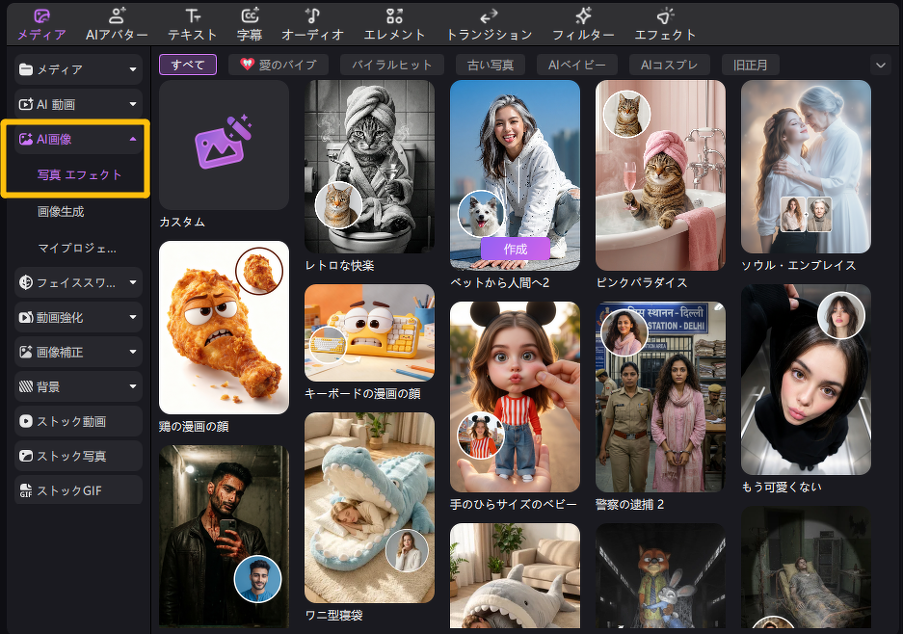Open the フィルター icon
The height and width of the screenshot is (634, 904).
[584, 17]
